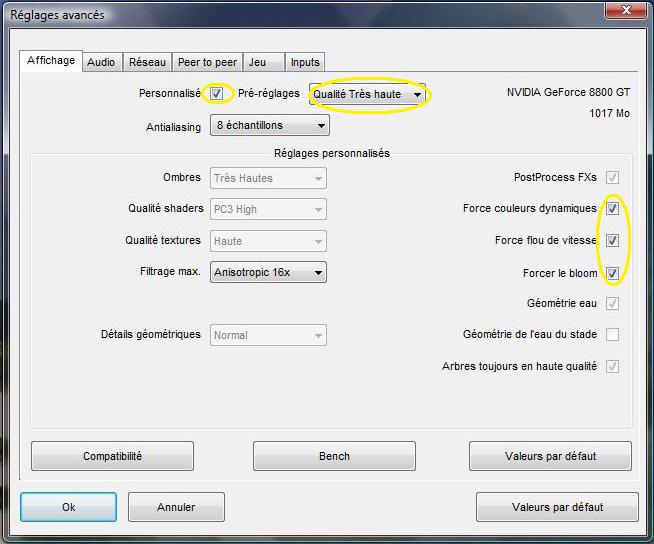Click the 1017 Mo memory text
This screenshot has height=544, width=654.
pyautogui.click(x=609, y=113)
